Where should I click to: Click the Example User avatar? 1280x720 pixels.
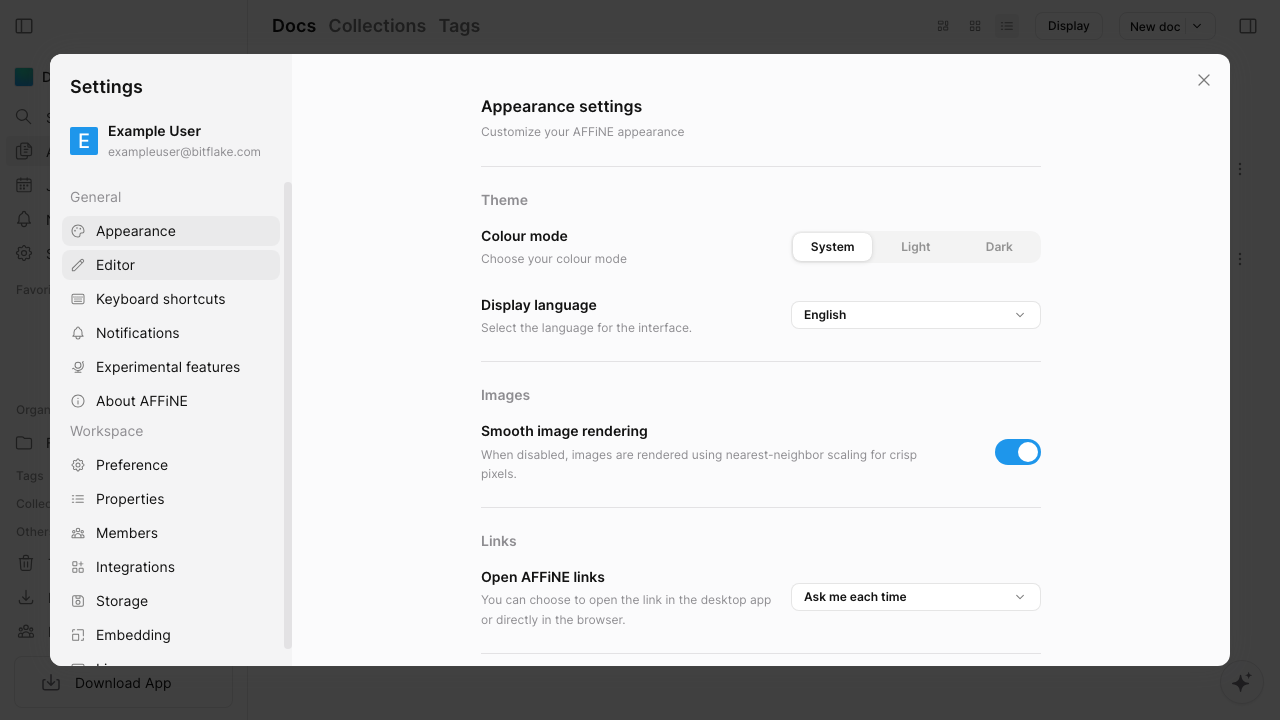[x=84, y=141]
